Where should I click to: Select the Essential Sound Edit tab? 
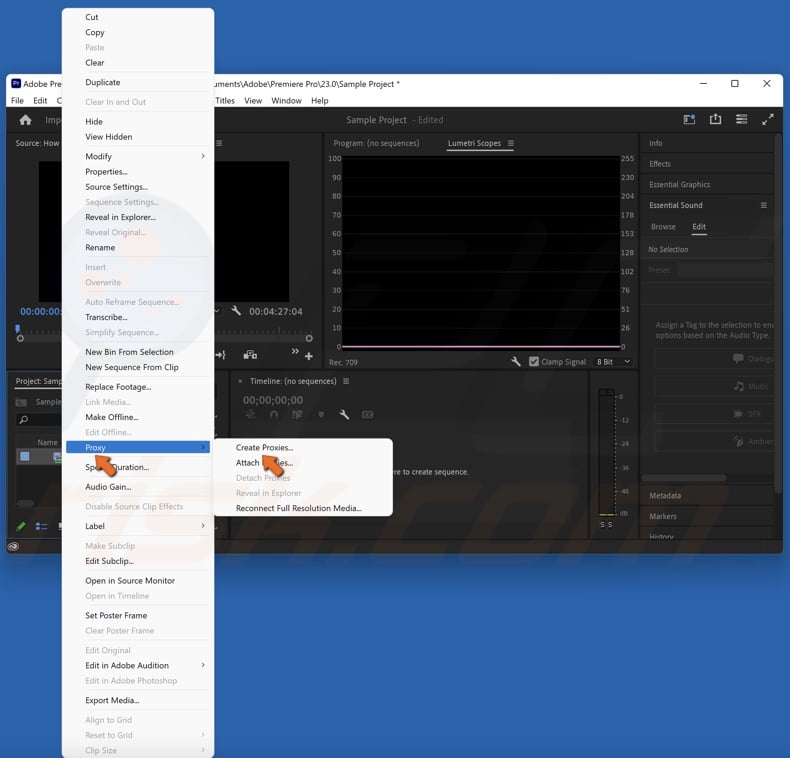699,227
